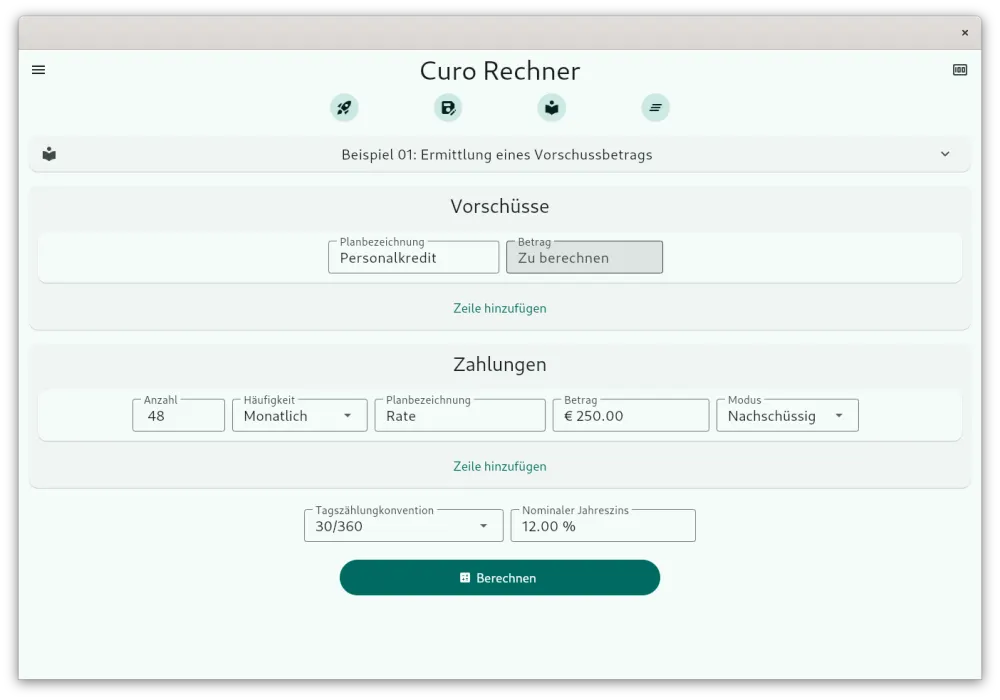Expand the Beispiel 01 chevron
This screenshot has width=1000, height=700.
pos(945,154)
